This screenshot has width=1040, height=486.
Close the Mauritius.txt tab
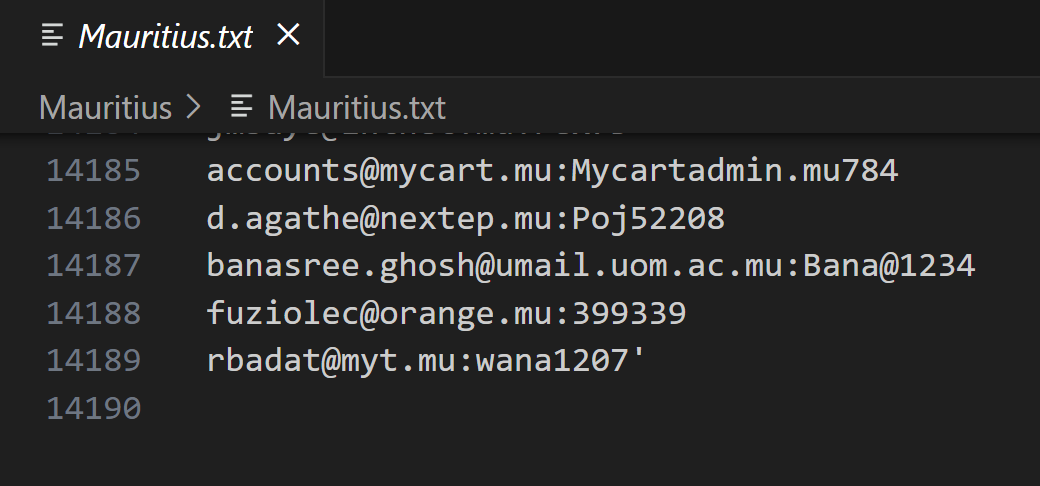click(288, 36)
